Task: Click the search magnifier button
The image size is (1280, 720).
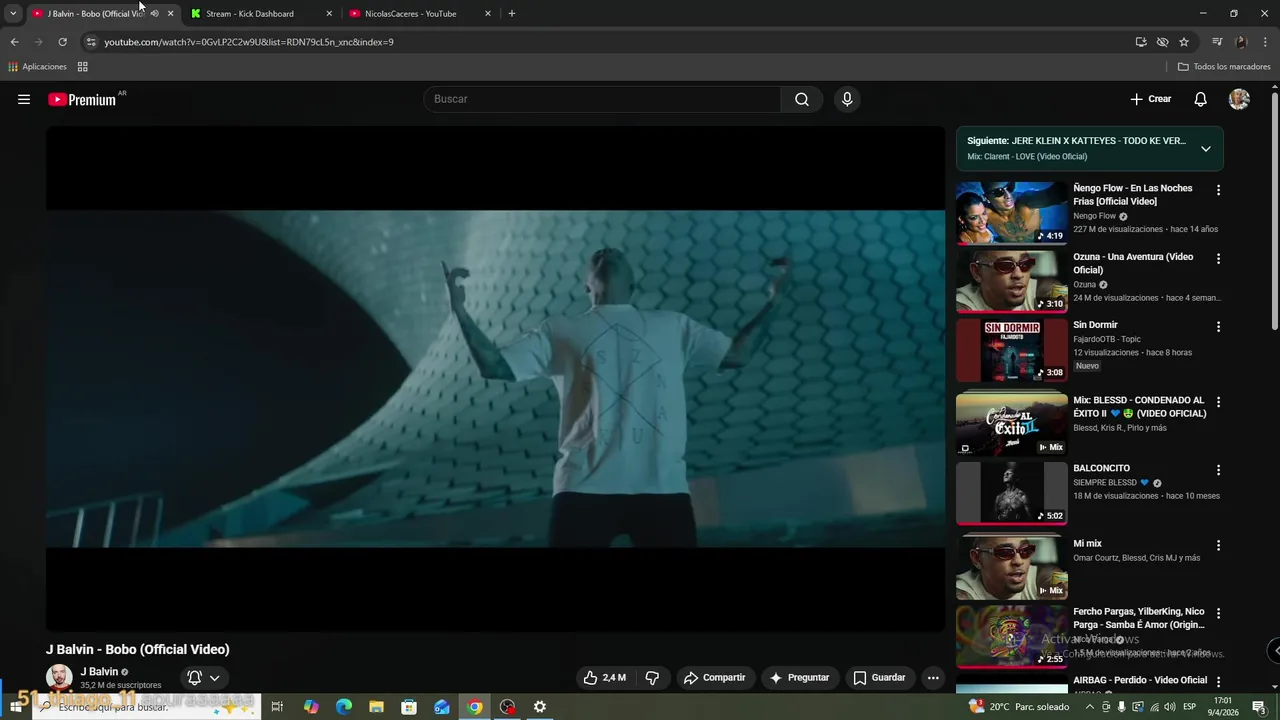Action: point(802,99)
